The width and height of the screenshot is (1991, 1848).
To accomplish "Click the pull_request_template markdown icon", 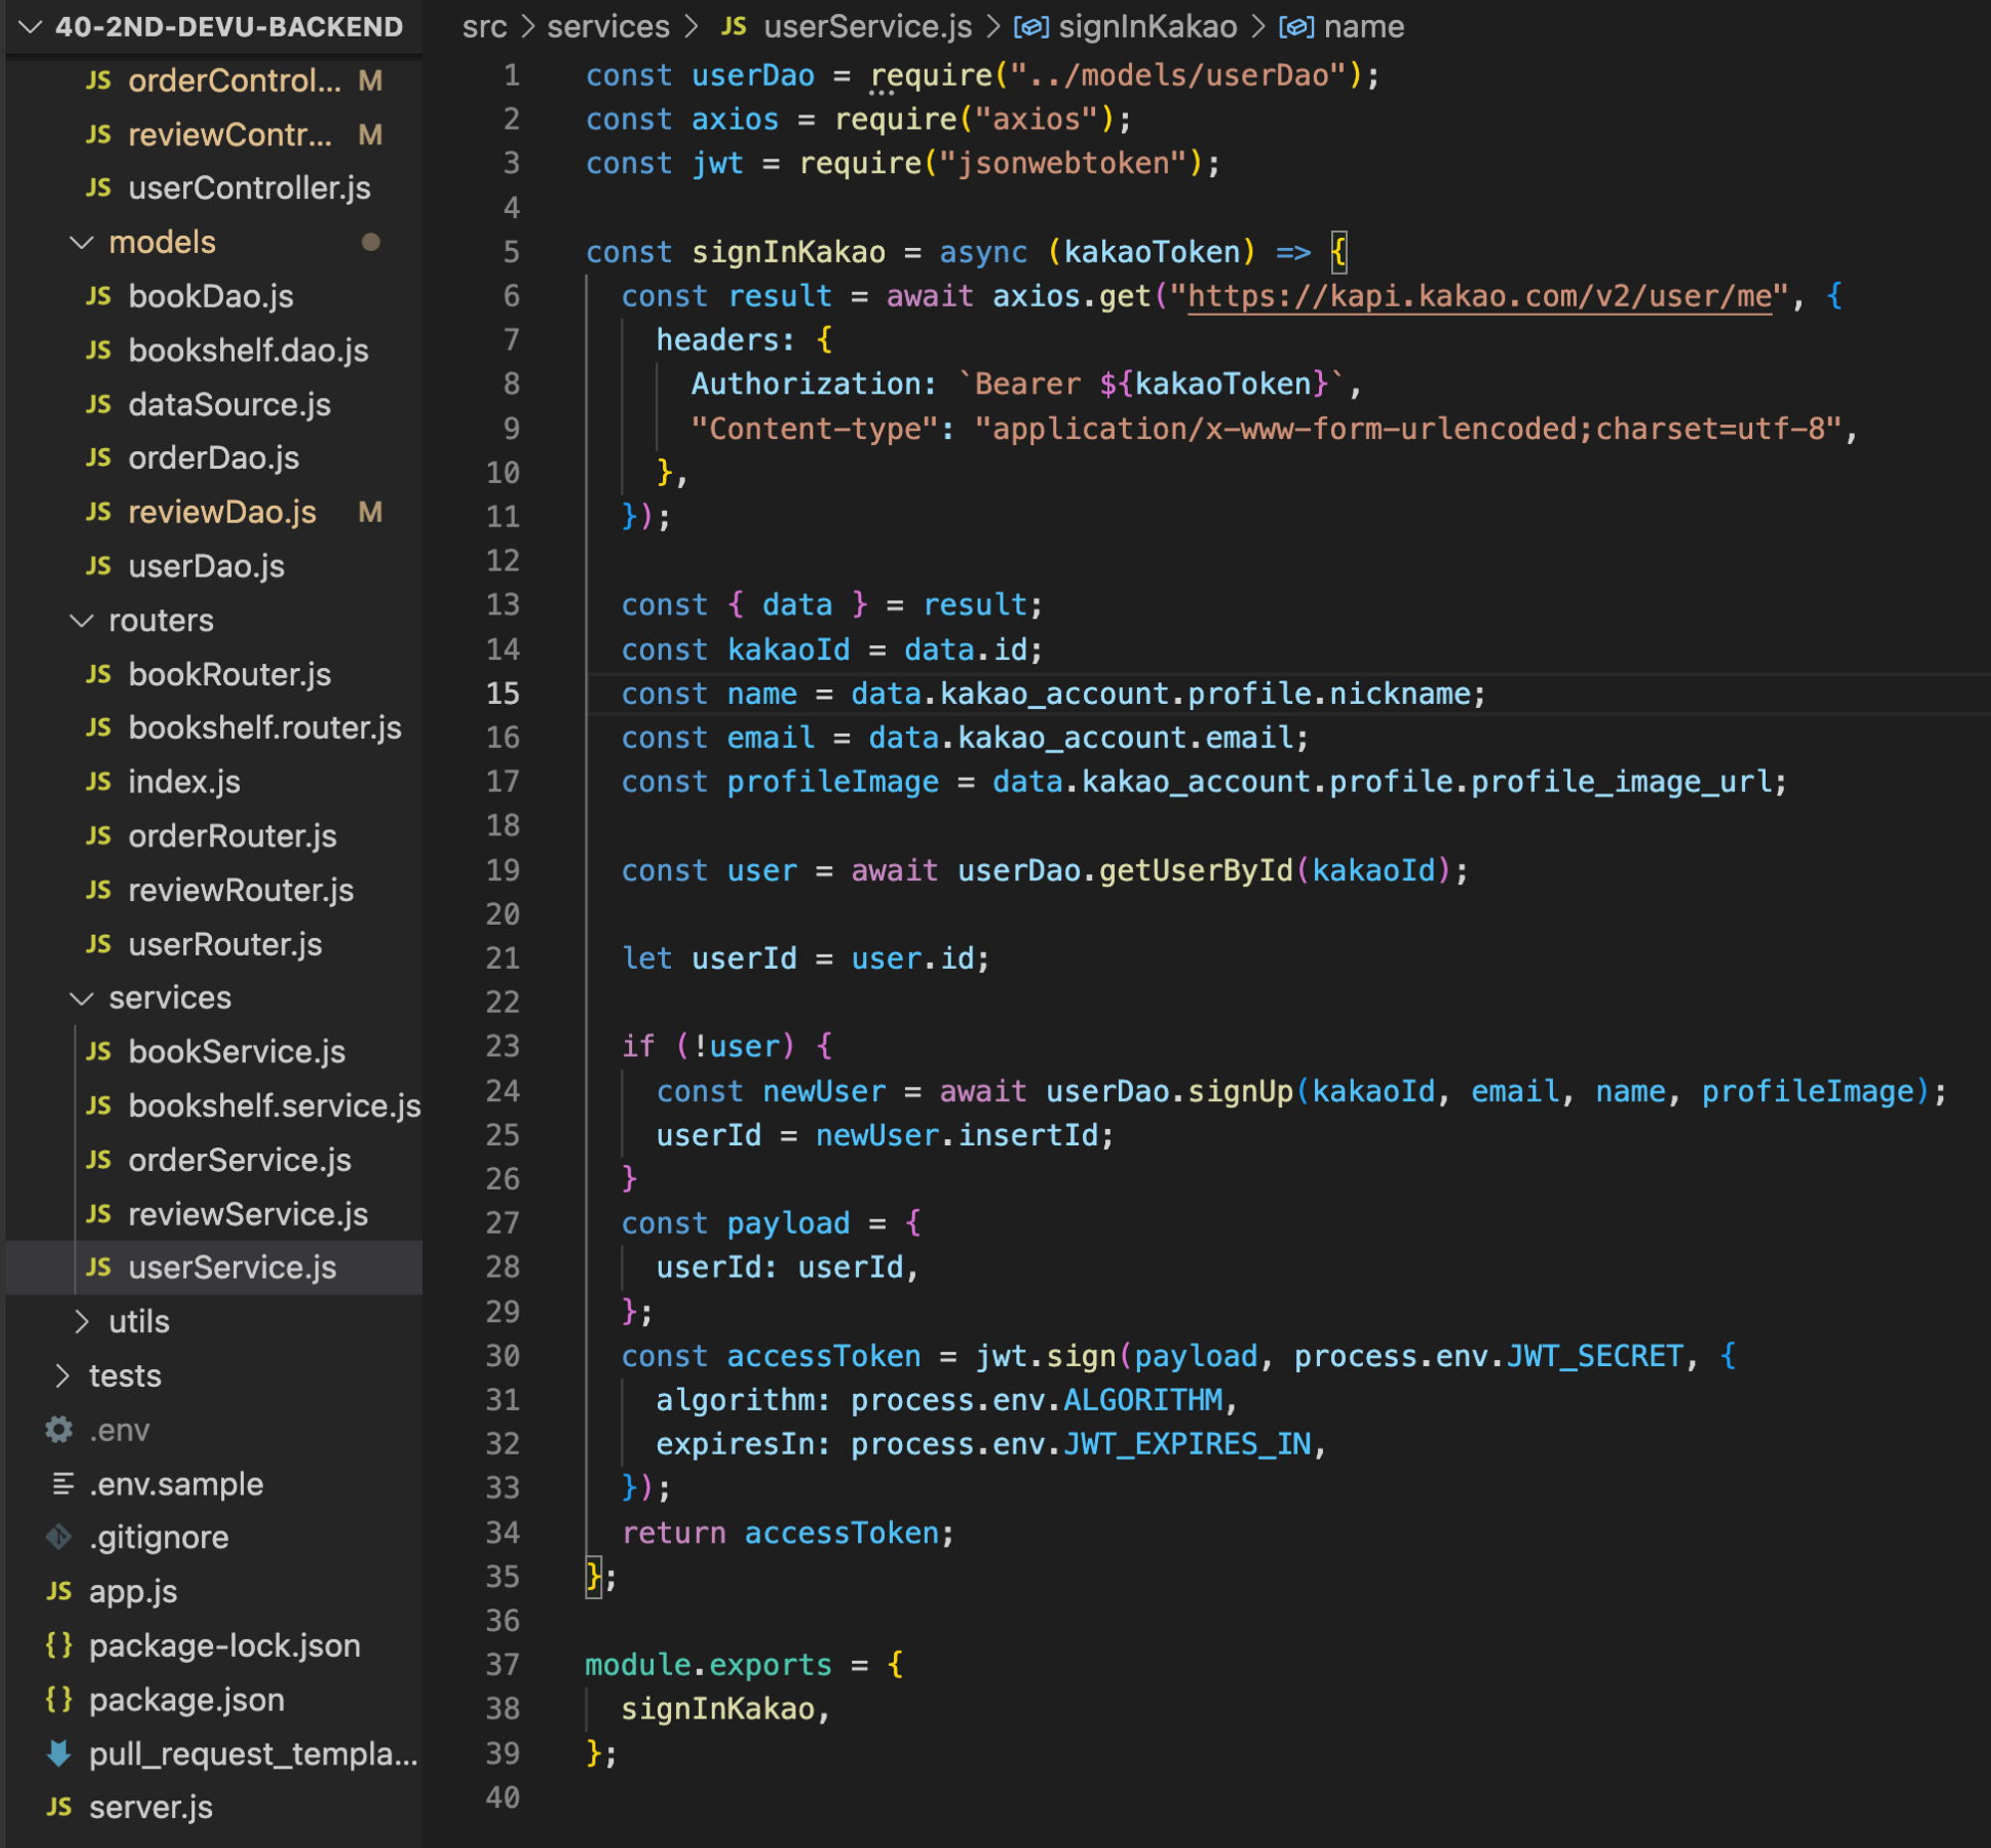I will click(x=59, y=1753).
